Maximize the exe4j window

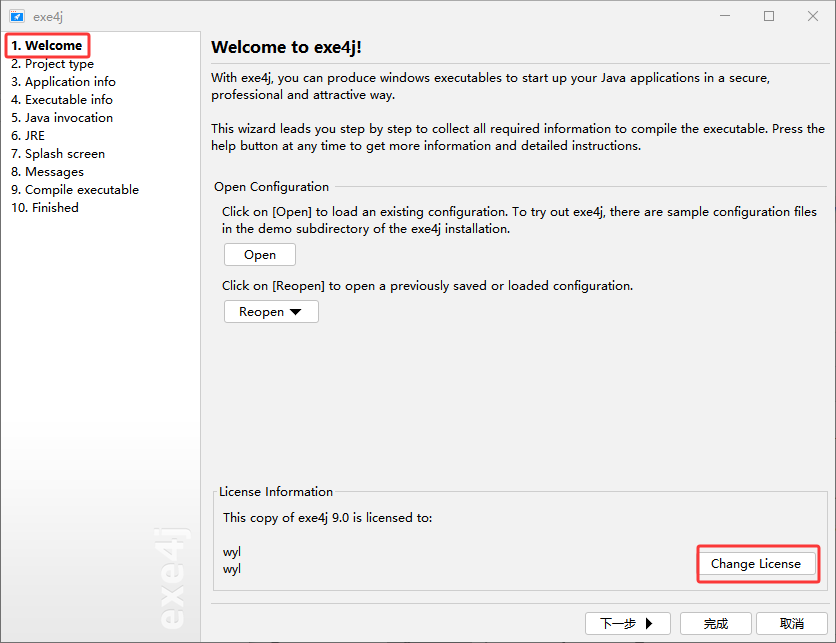pyautogui.click(x=769, y=16)
